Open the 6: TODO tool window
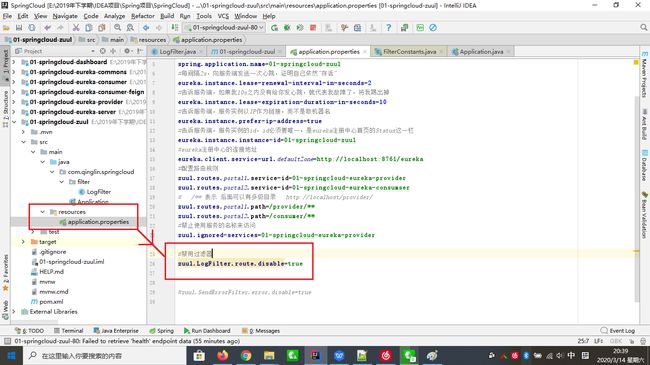 pyautogui.click(x=29, y=331)
